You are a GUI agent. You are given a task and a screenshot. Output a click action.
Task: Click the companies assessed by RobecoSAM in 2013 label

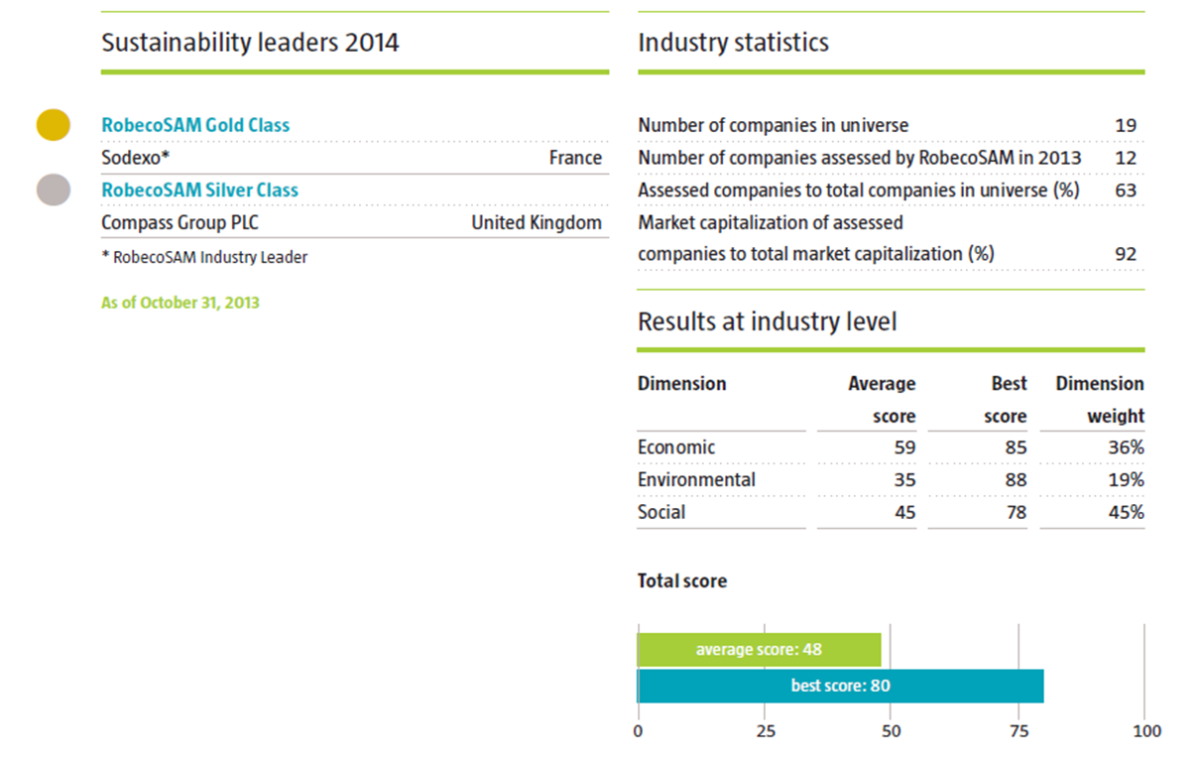pos(860,157)
